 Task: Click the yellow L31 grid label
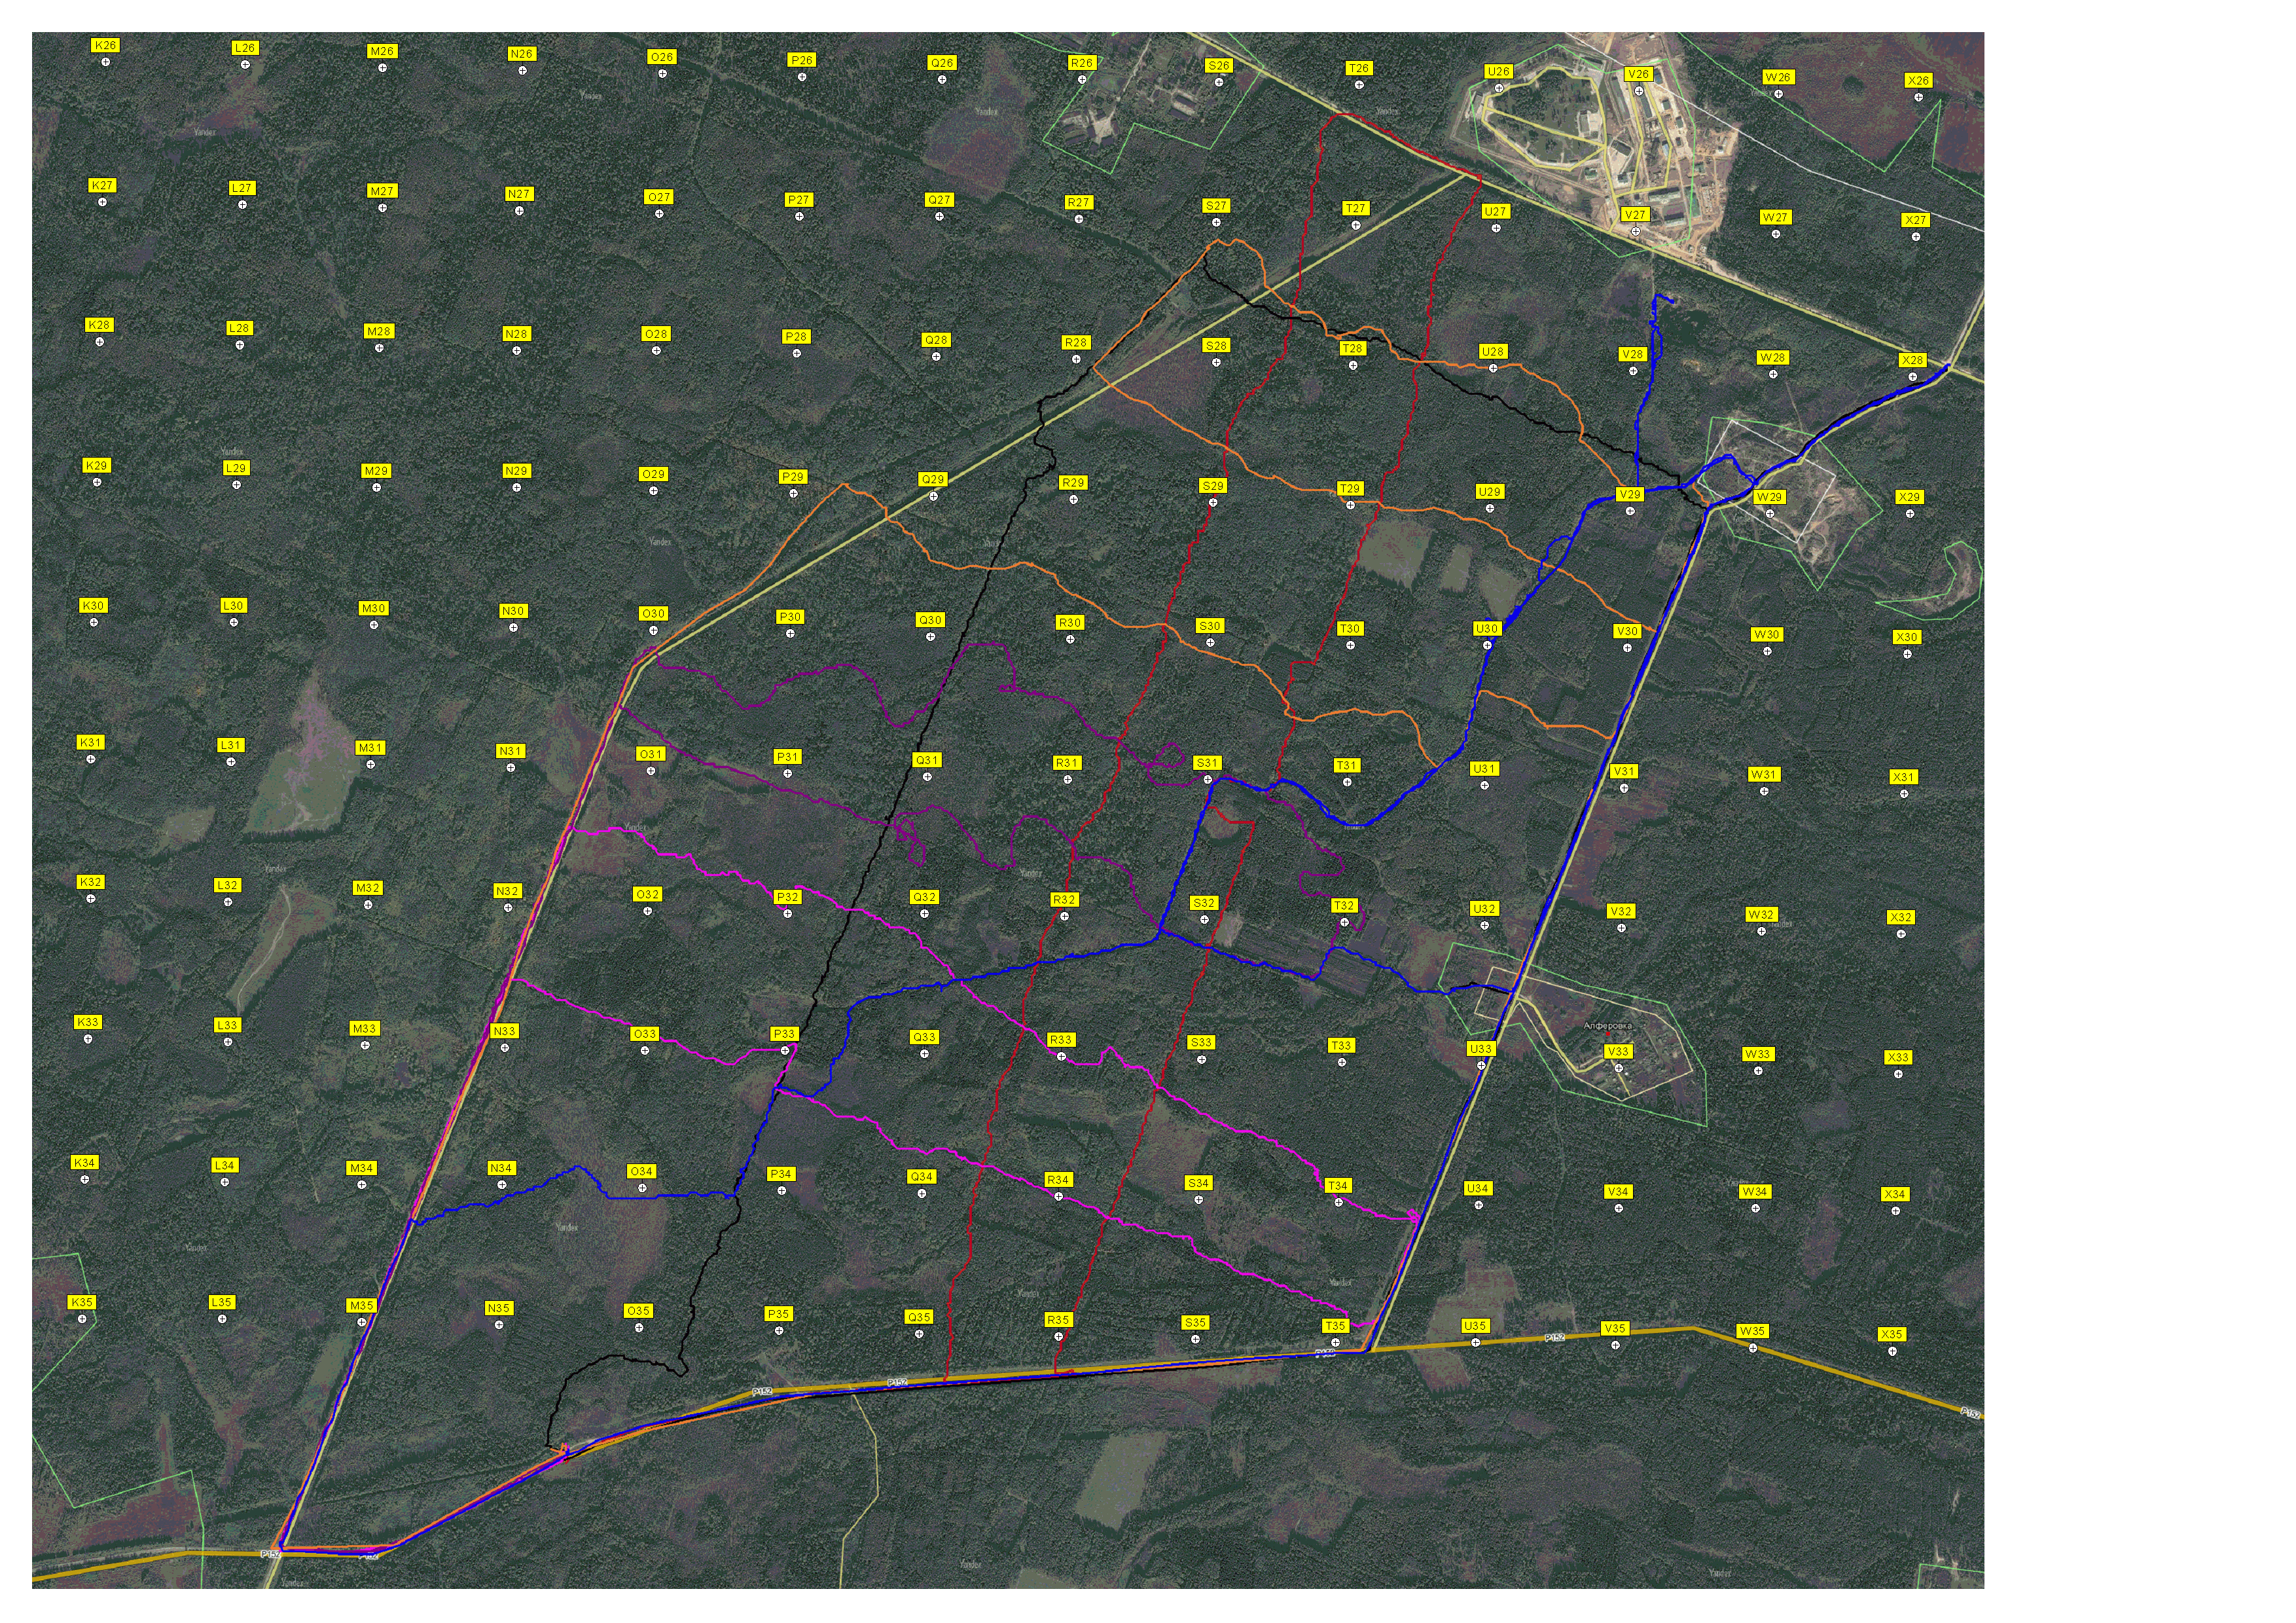click(231, 746)
